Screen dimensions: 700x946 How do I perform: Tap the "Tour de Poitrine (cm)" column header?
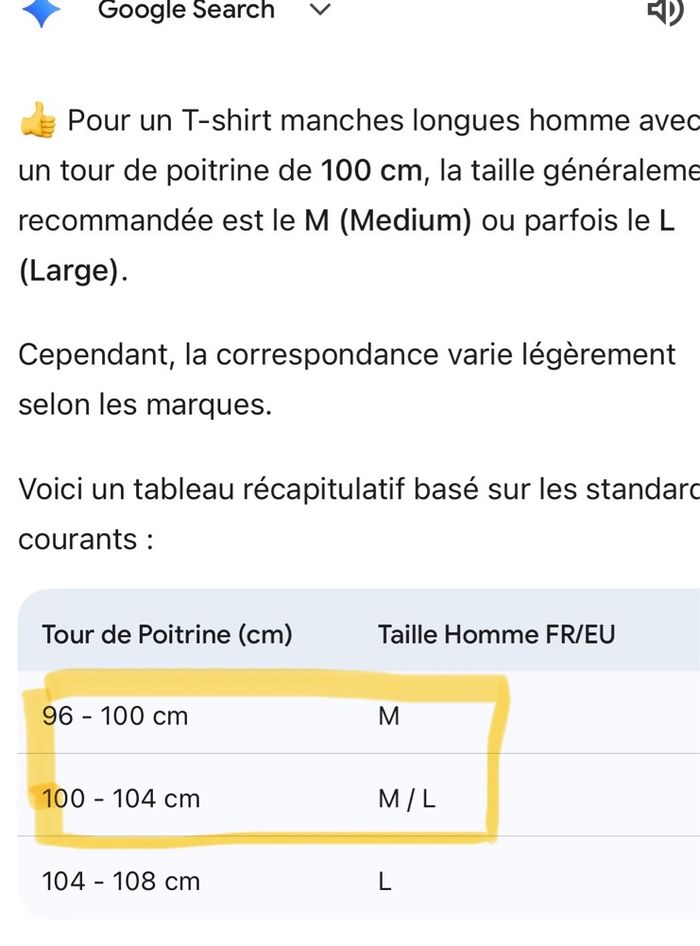[167, 634]
